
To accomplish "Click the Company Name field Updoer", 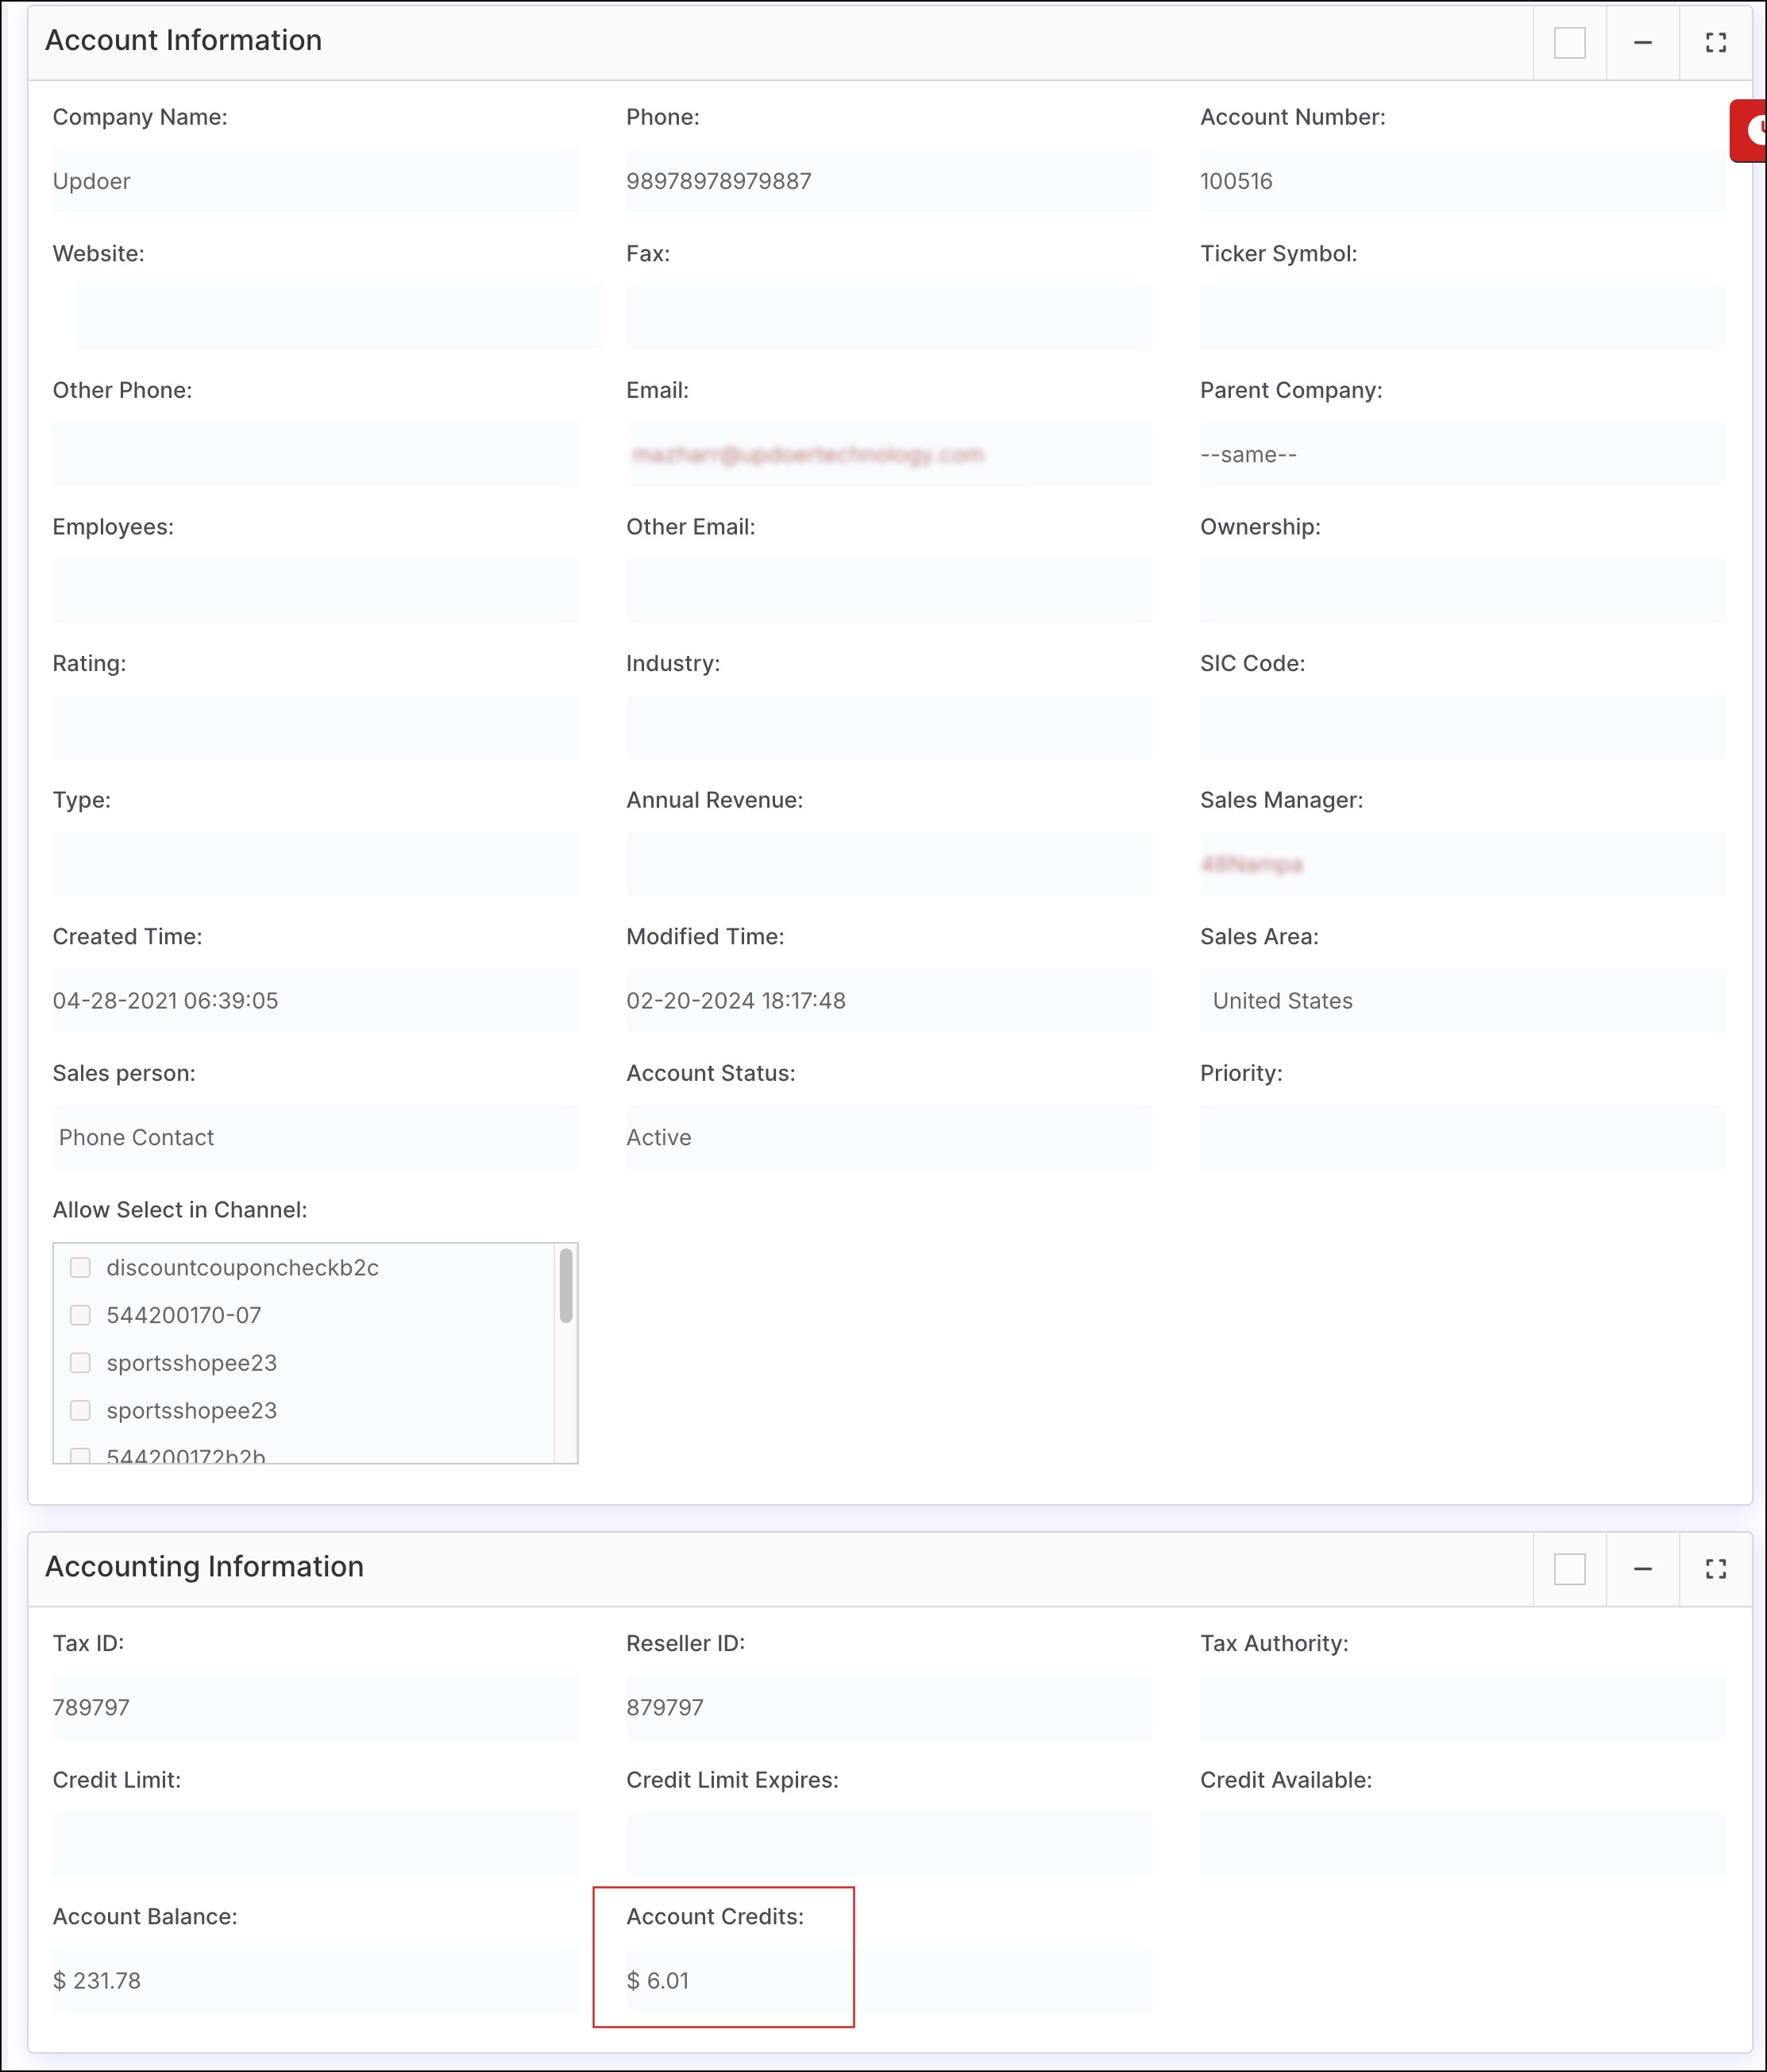I will [315, 181].
